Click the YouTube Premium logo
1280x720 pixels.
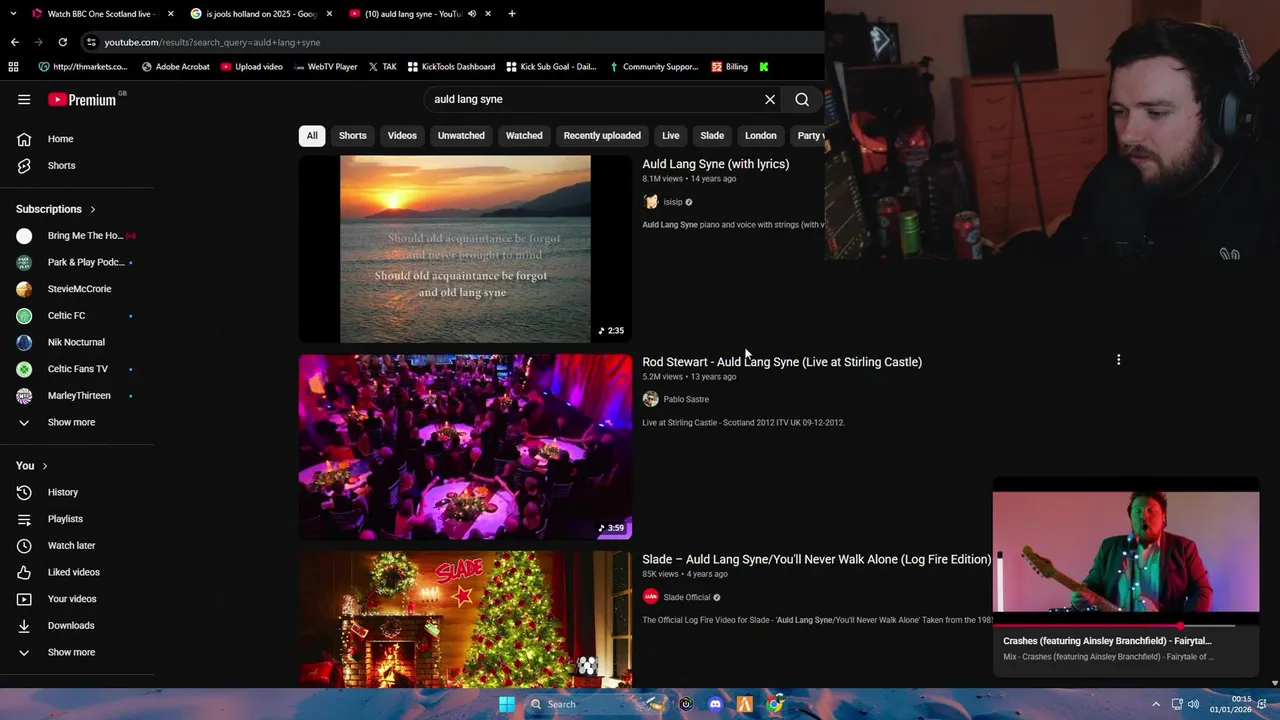(84, 99)
